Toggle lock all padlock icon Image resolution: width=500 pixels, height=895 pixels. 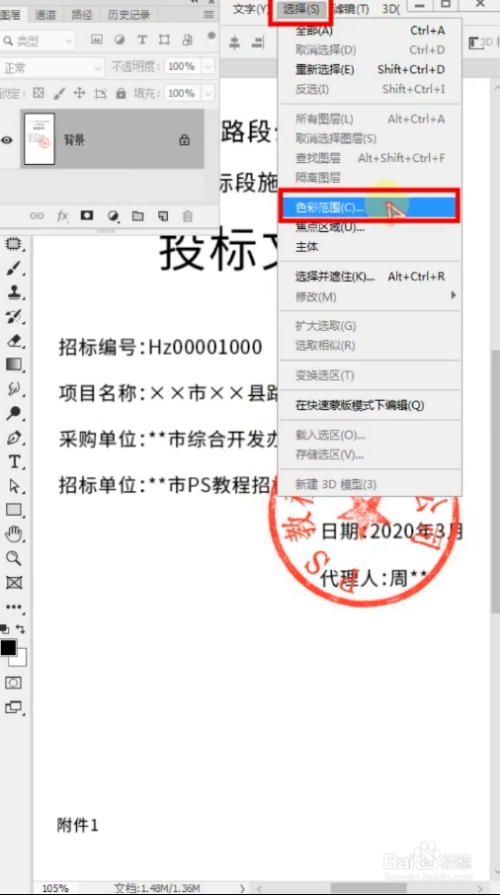pos(121,93)
